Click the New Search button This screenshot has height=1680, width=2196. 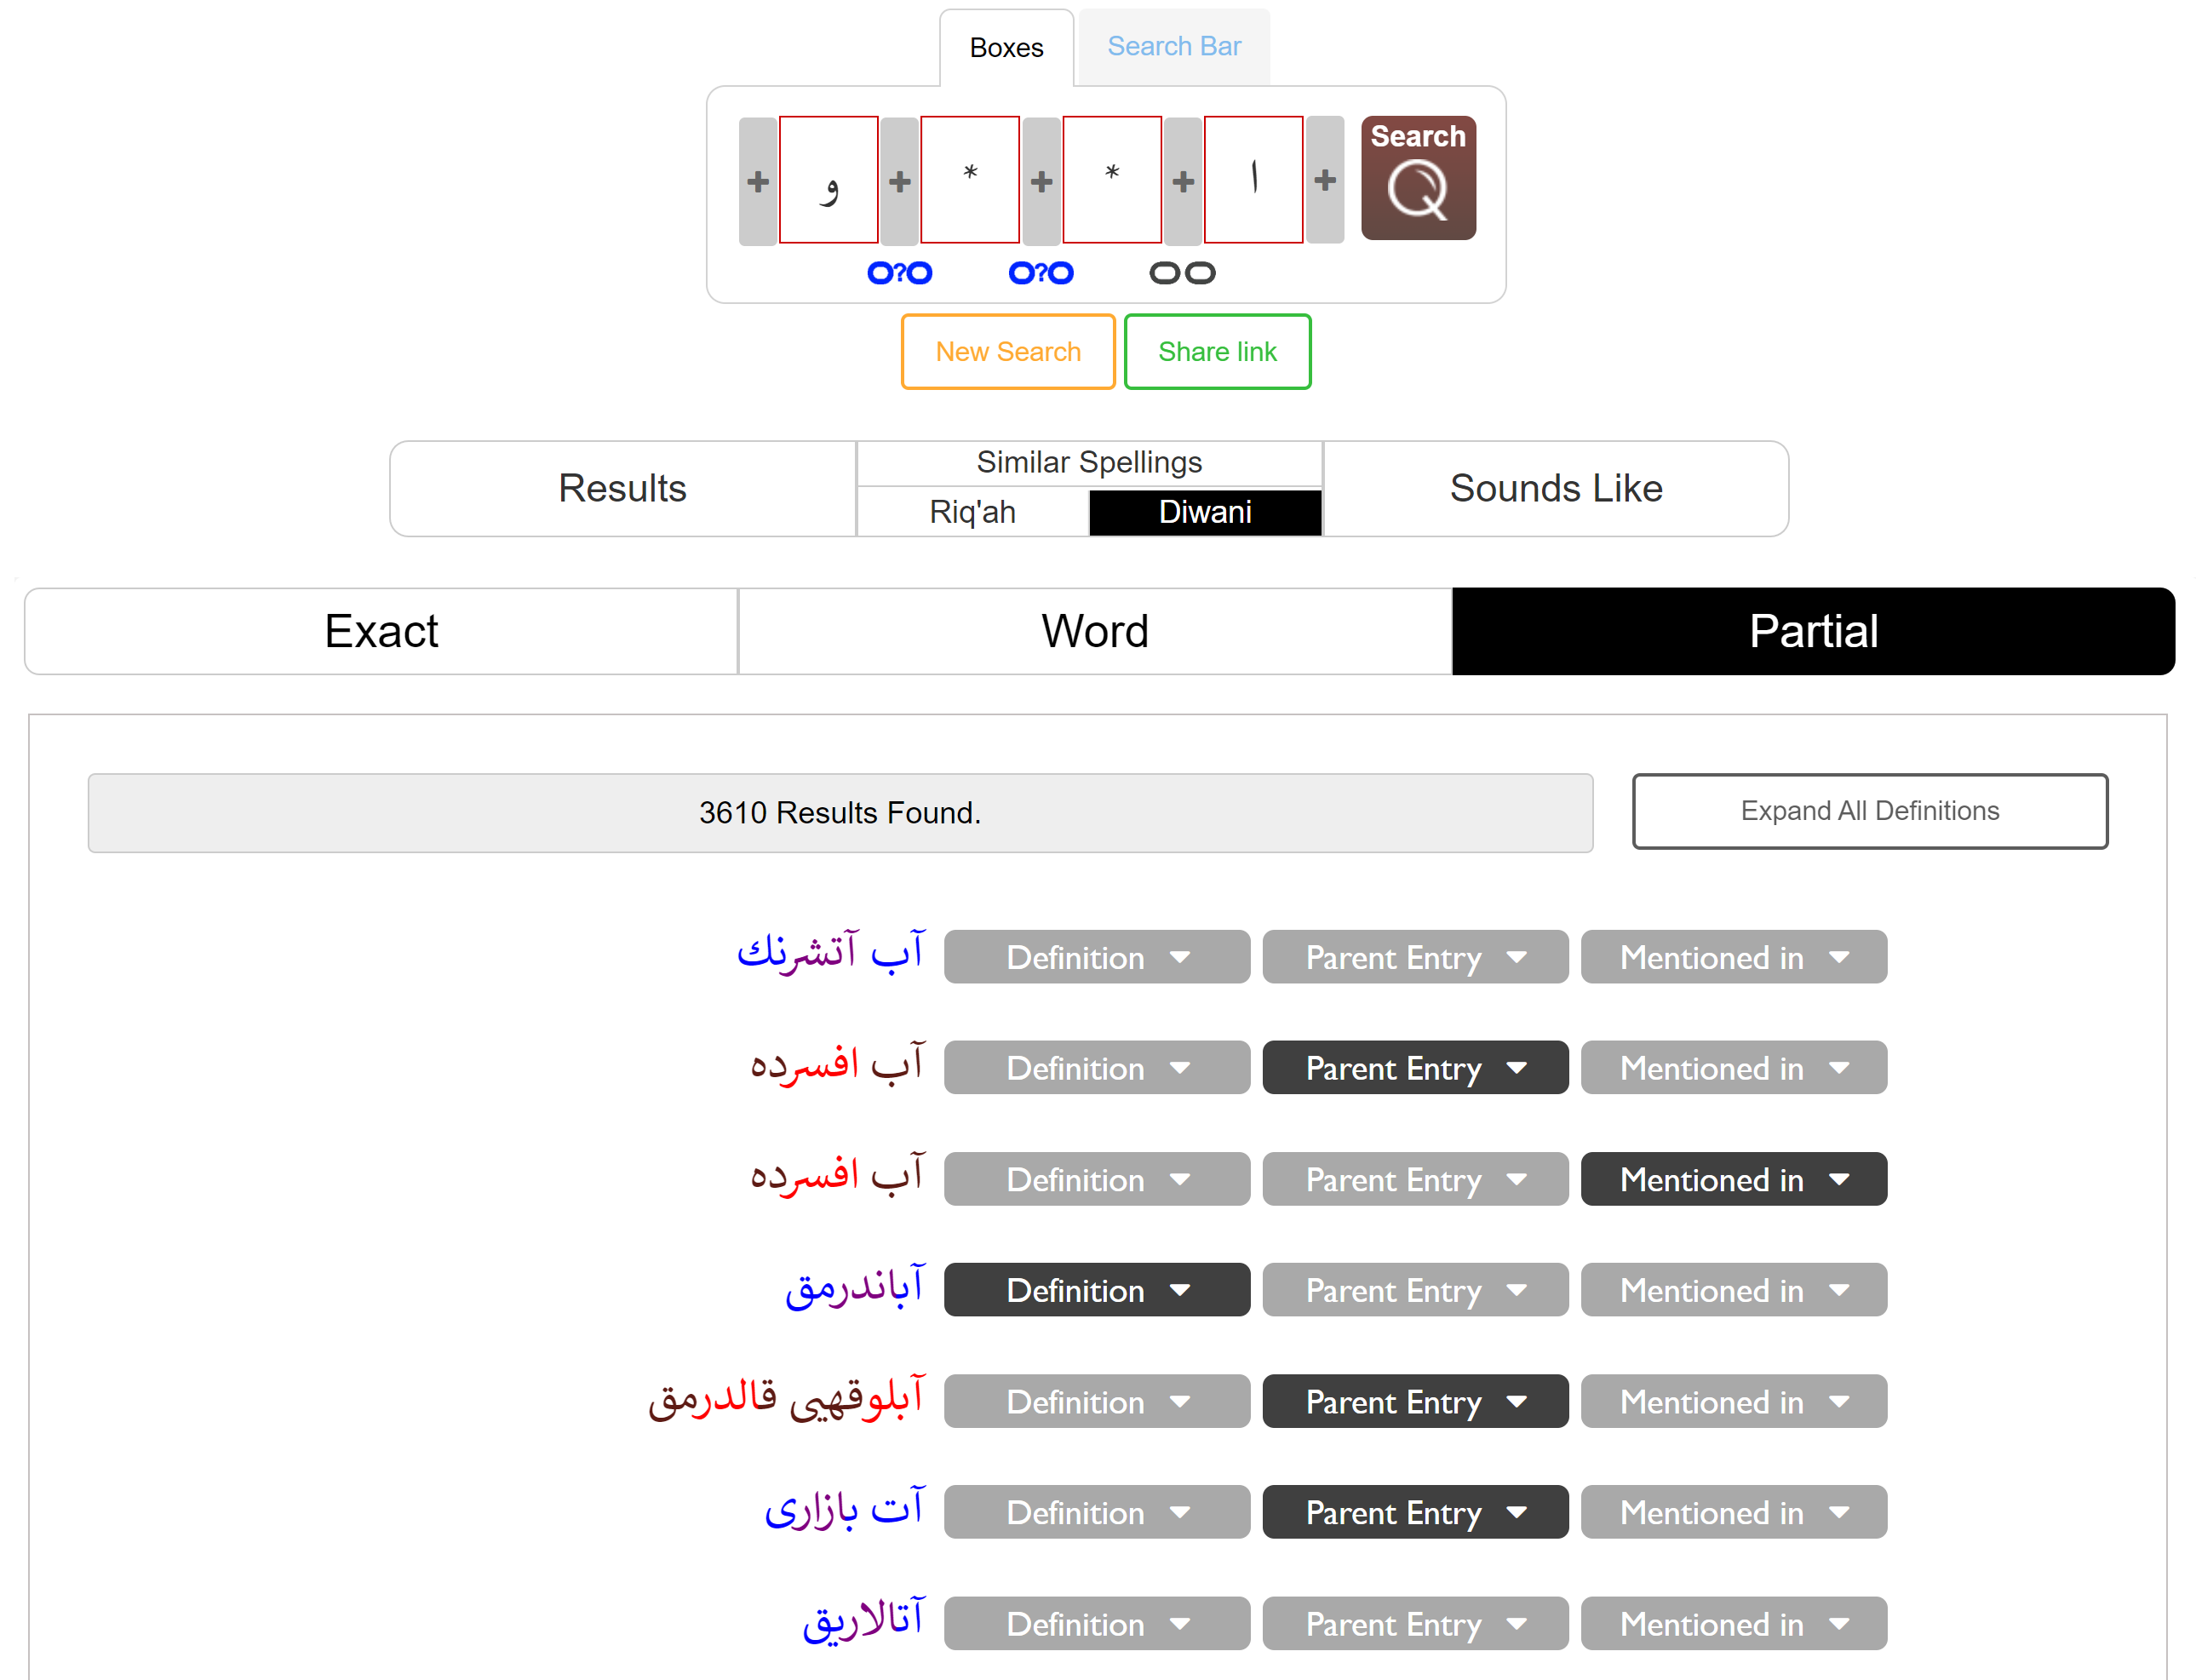tap(1007, 352)
